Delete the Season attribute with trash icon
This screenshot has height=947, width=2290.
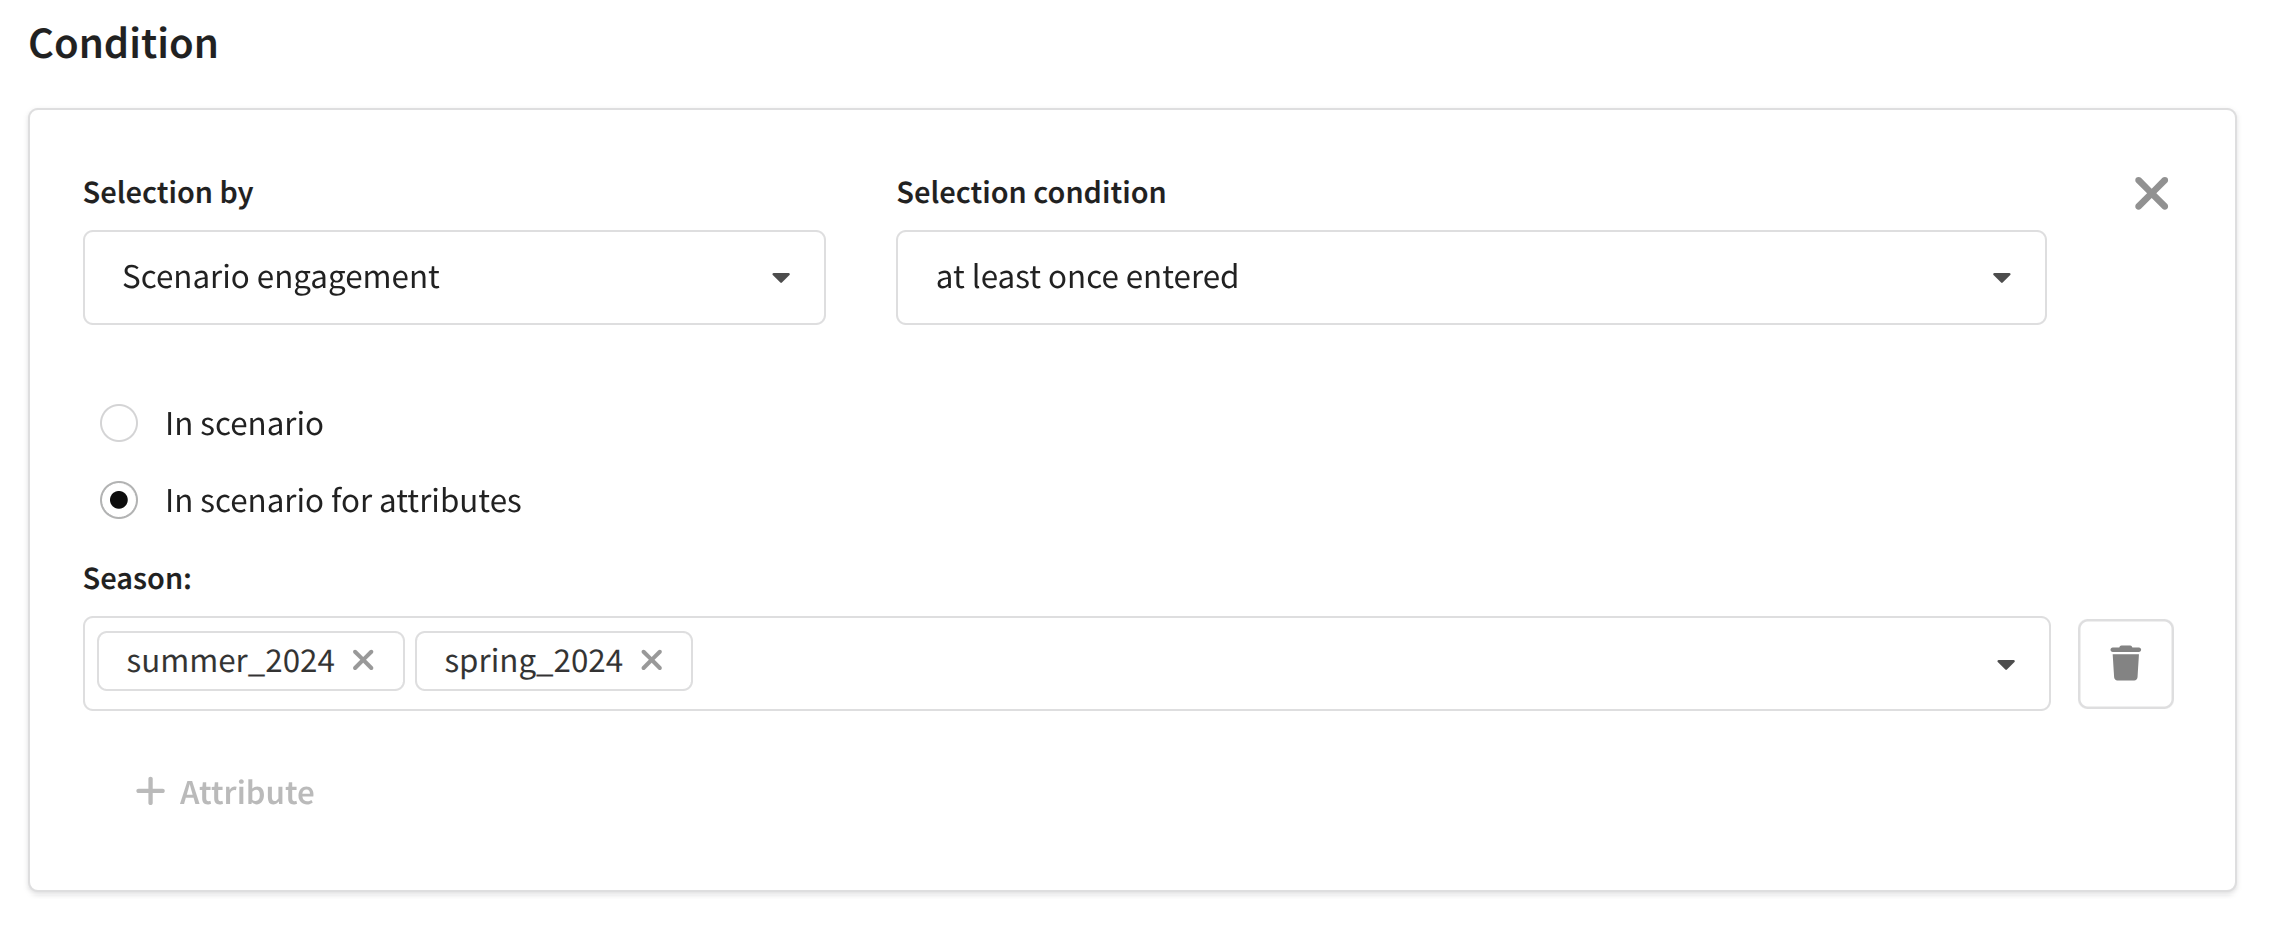point(2125,663)
